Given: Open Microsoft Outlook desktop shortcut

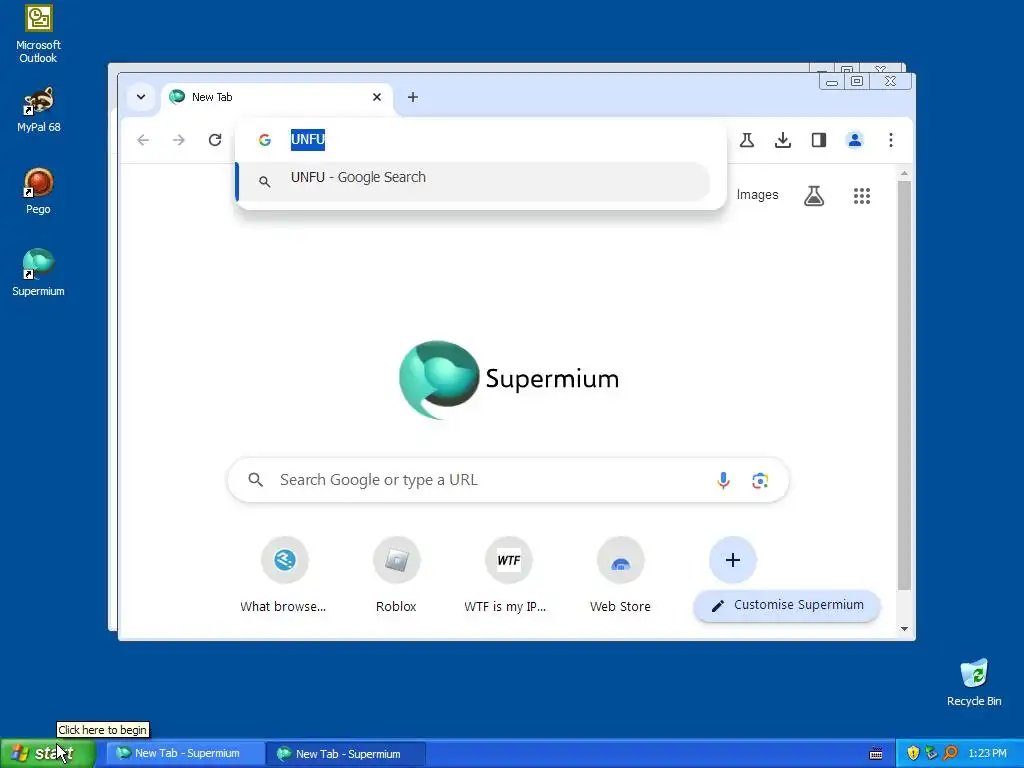Looking at the screenshot, I should [x=38, y=34].
